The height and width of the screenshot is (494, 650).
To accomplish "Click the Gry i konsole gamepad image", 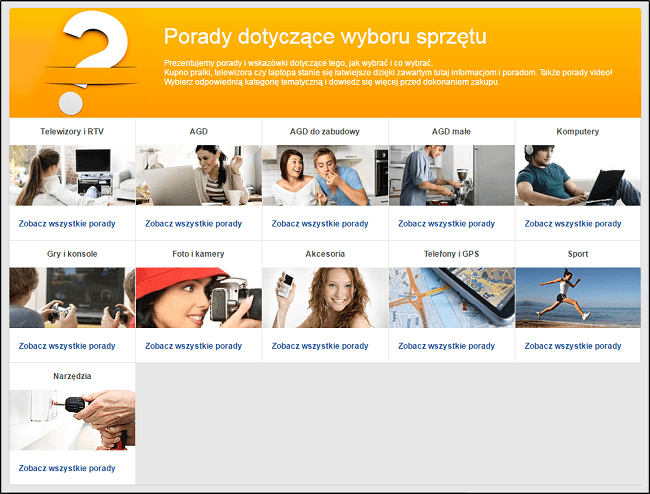I will click(72, 297).
